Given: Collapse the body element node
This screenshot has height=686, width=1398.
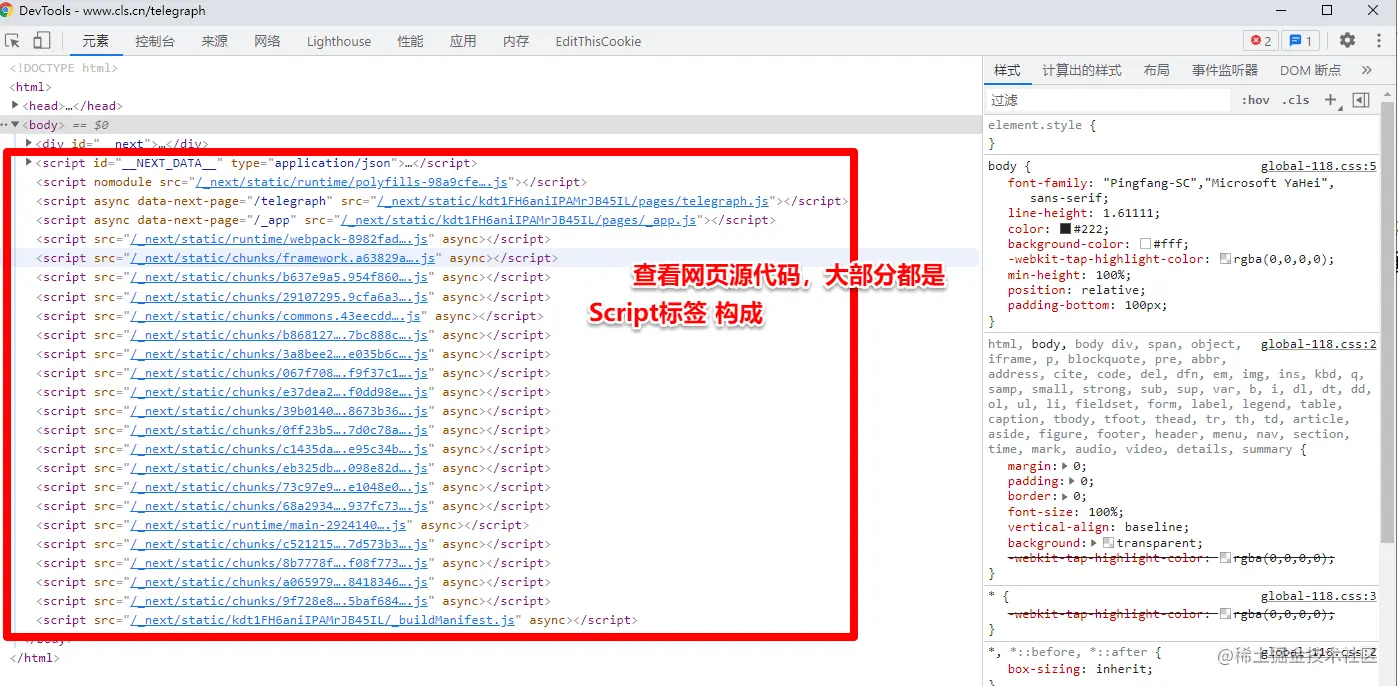Looking at the screenshot, I should pos(15,124).
